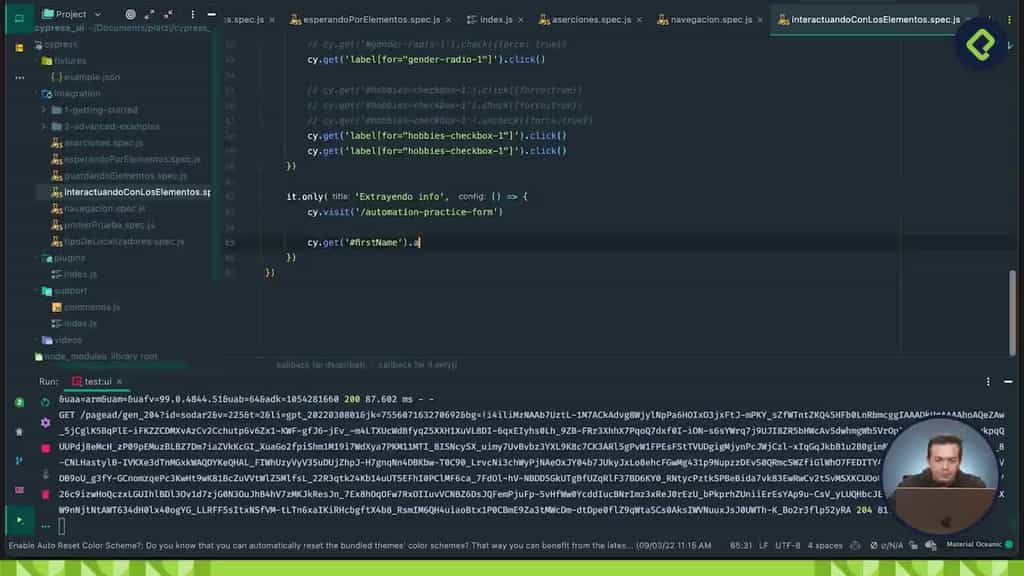Open aserciones.spec.js in project tree
This screenshot has height=576, width=1024.
point(97,143)
